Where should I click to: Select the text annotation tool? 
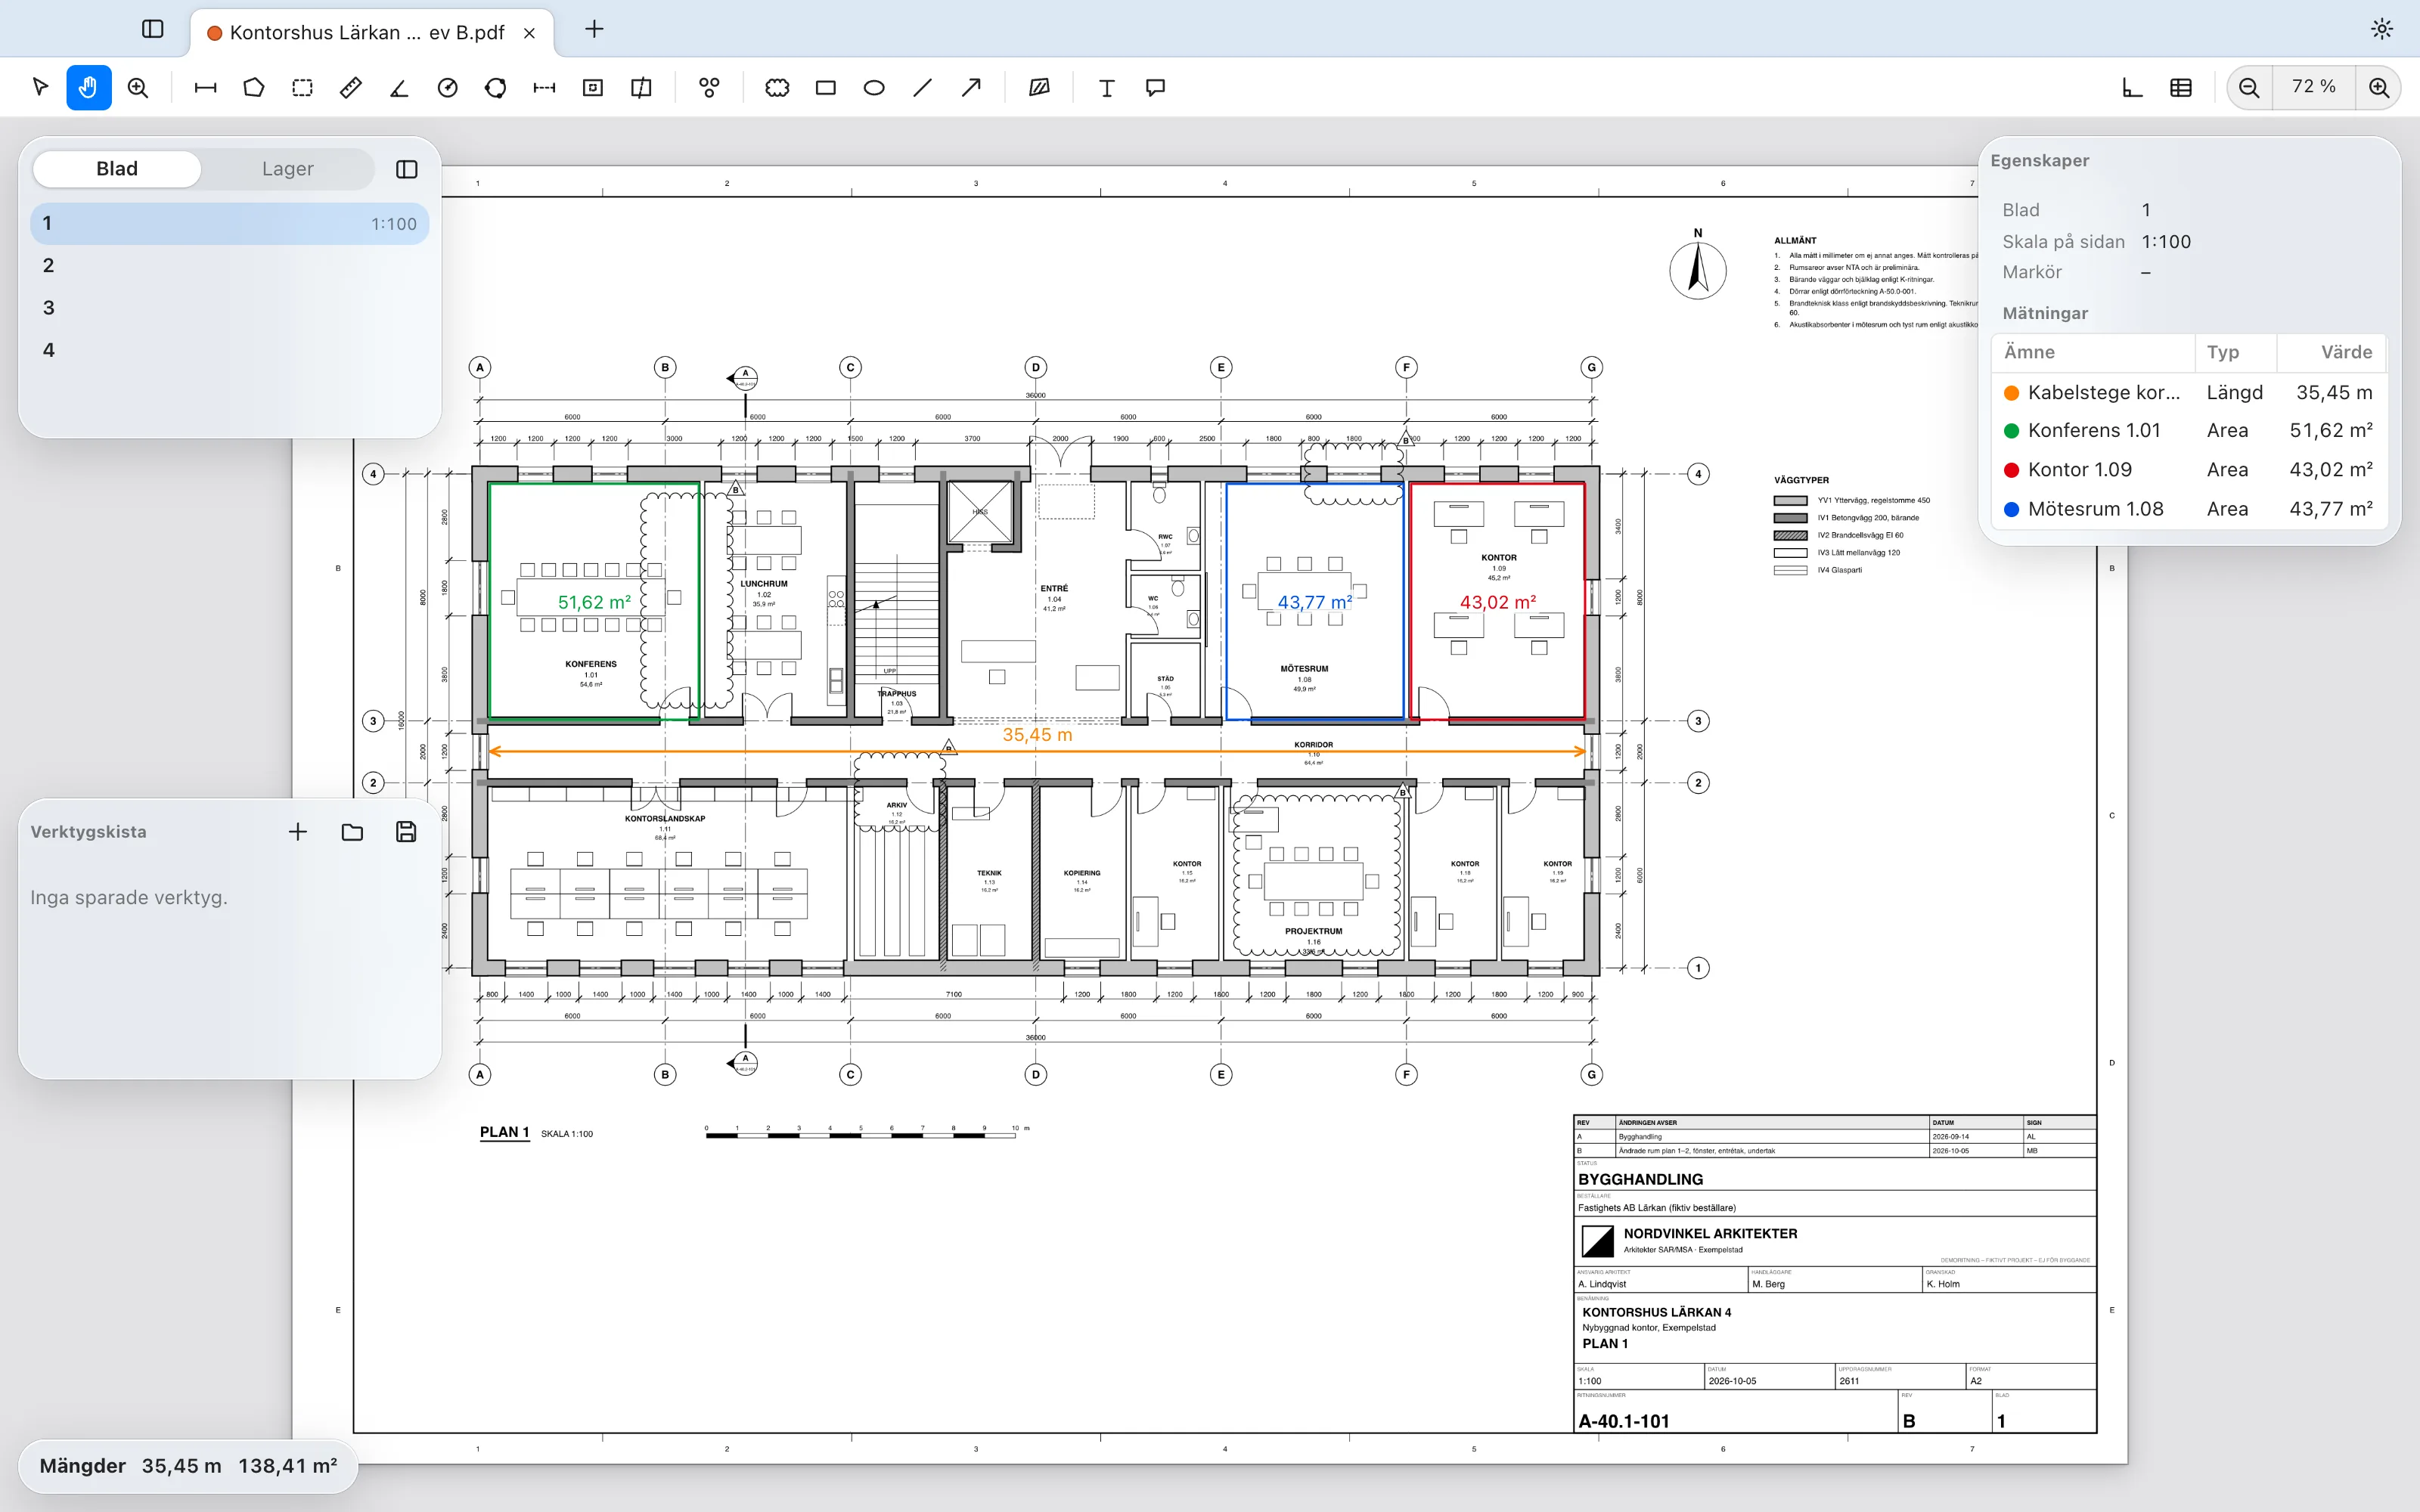pos(1106,88)
